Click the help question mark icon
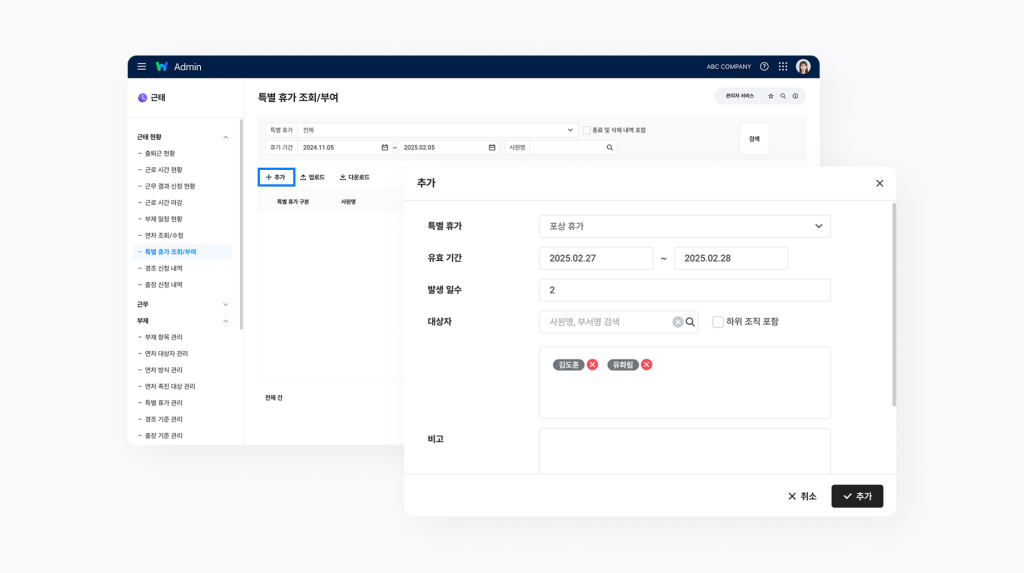The height and width of the screenshot is (573, 1024). [764, 67]
